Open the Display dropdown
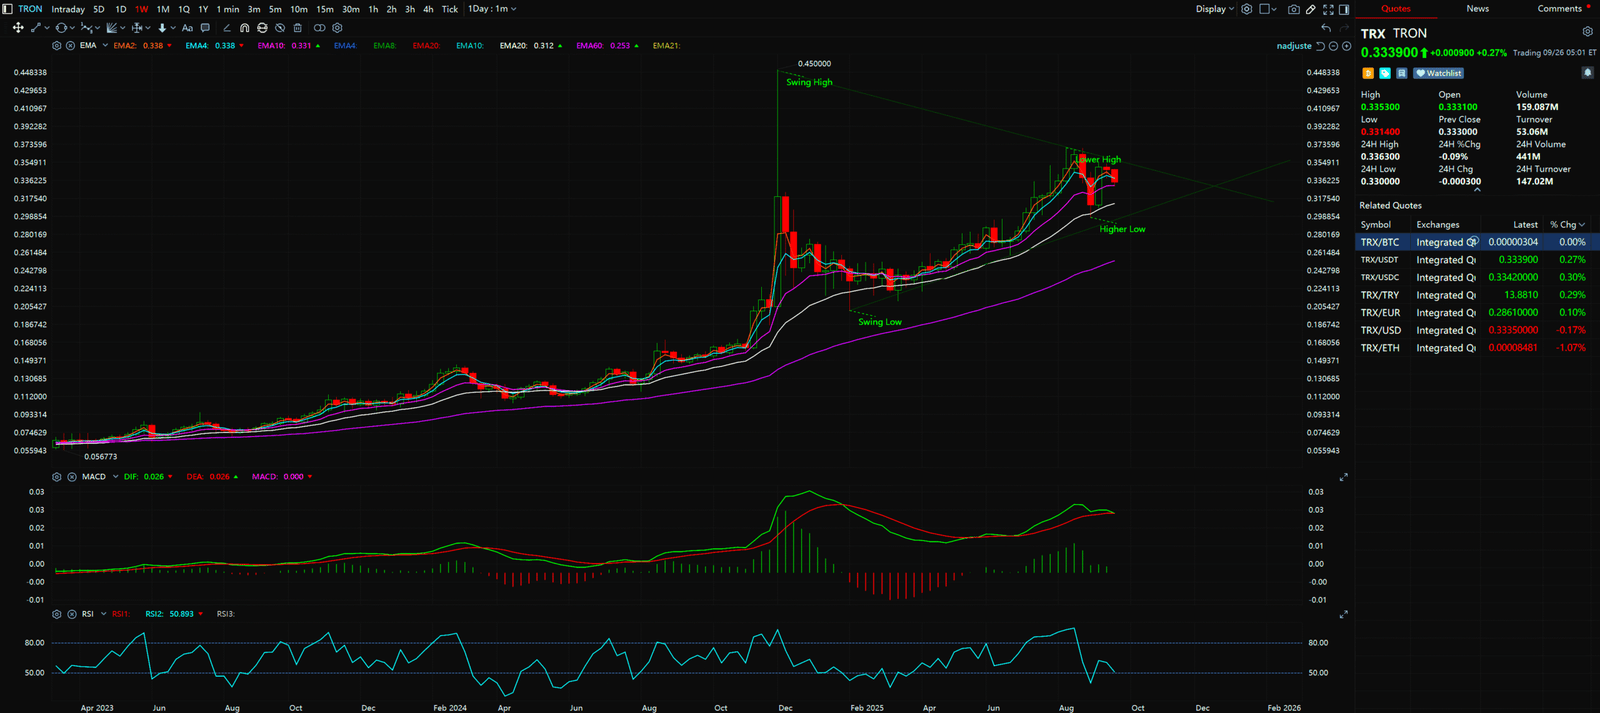This screenshot has width=1600, height=713. (x=1215, y=9)
